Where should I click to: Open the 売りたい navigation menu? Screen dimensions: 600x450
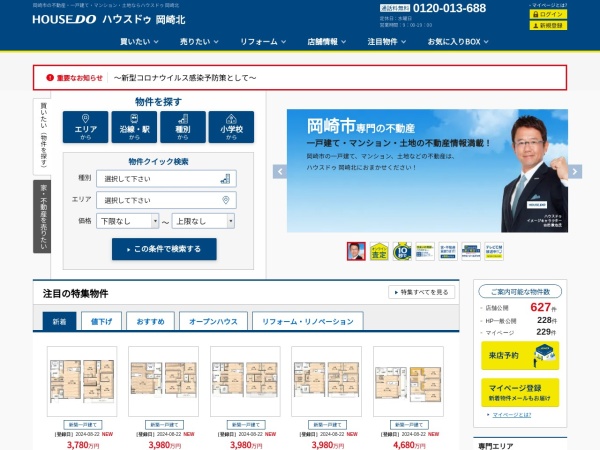click(x=199, y=42)
